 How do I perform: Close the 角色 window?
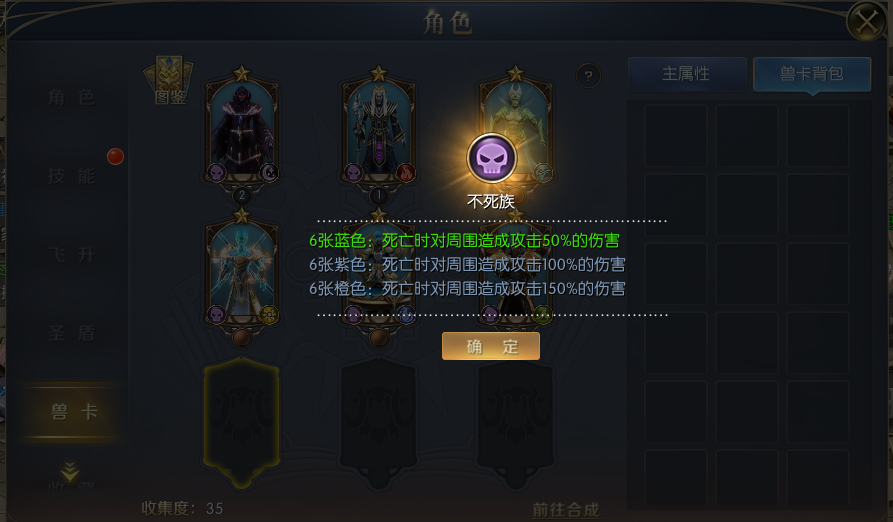point(866,22)
